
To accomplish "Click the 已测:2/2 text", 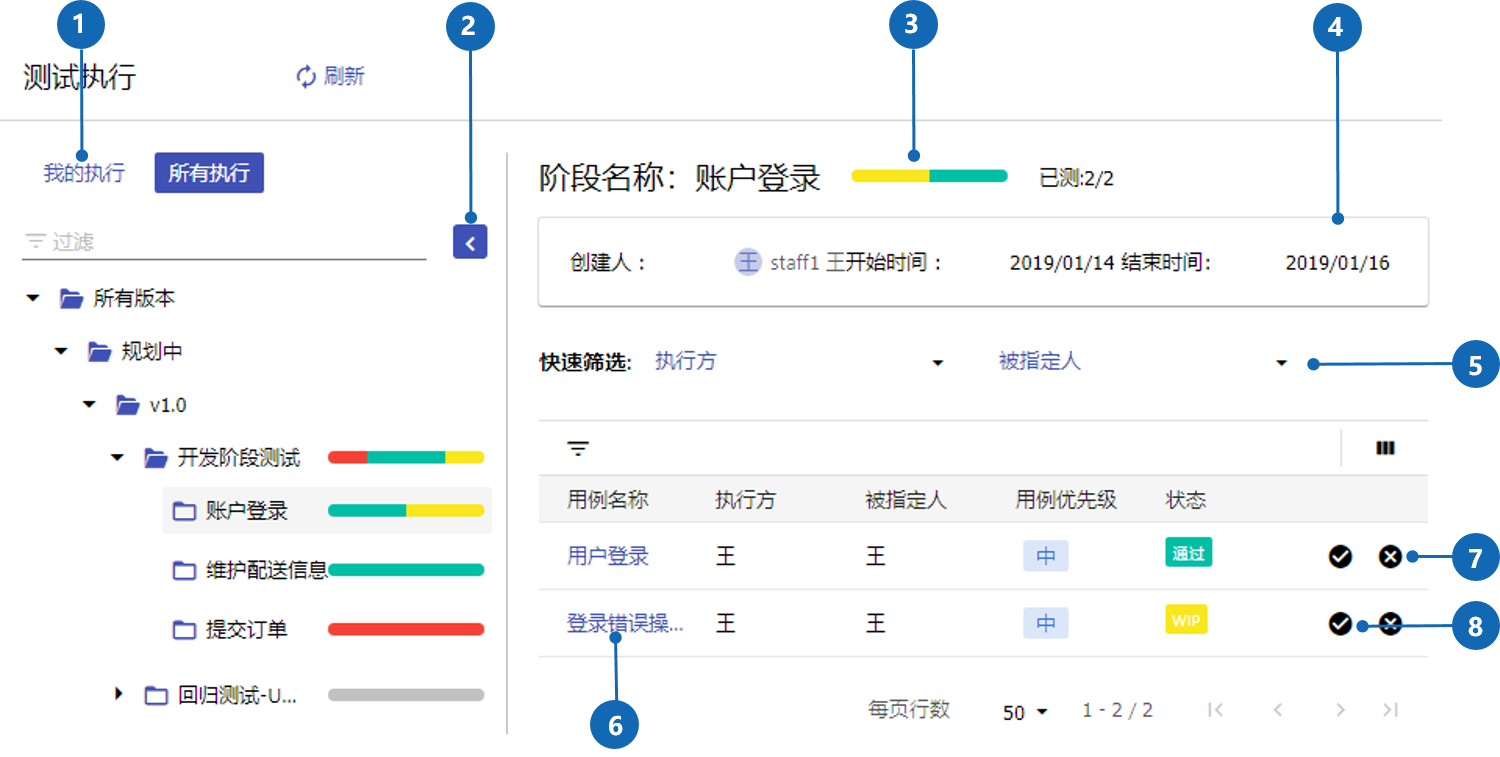I will [1077, 178].
